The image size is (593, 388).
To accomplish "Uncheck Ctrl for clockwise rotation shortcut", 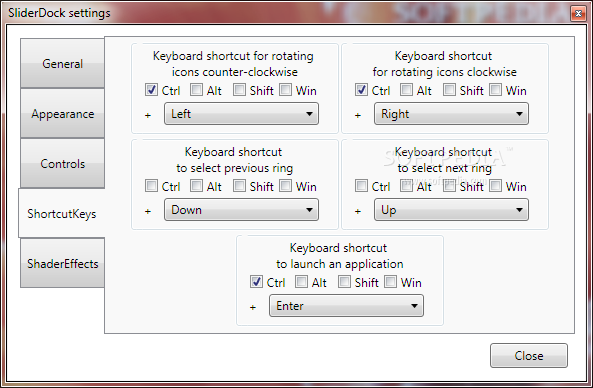I will tap(361, 90).
